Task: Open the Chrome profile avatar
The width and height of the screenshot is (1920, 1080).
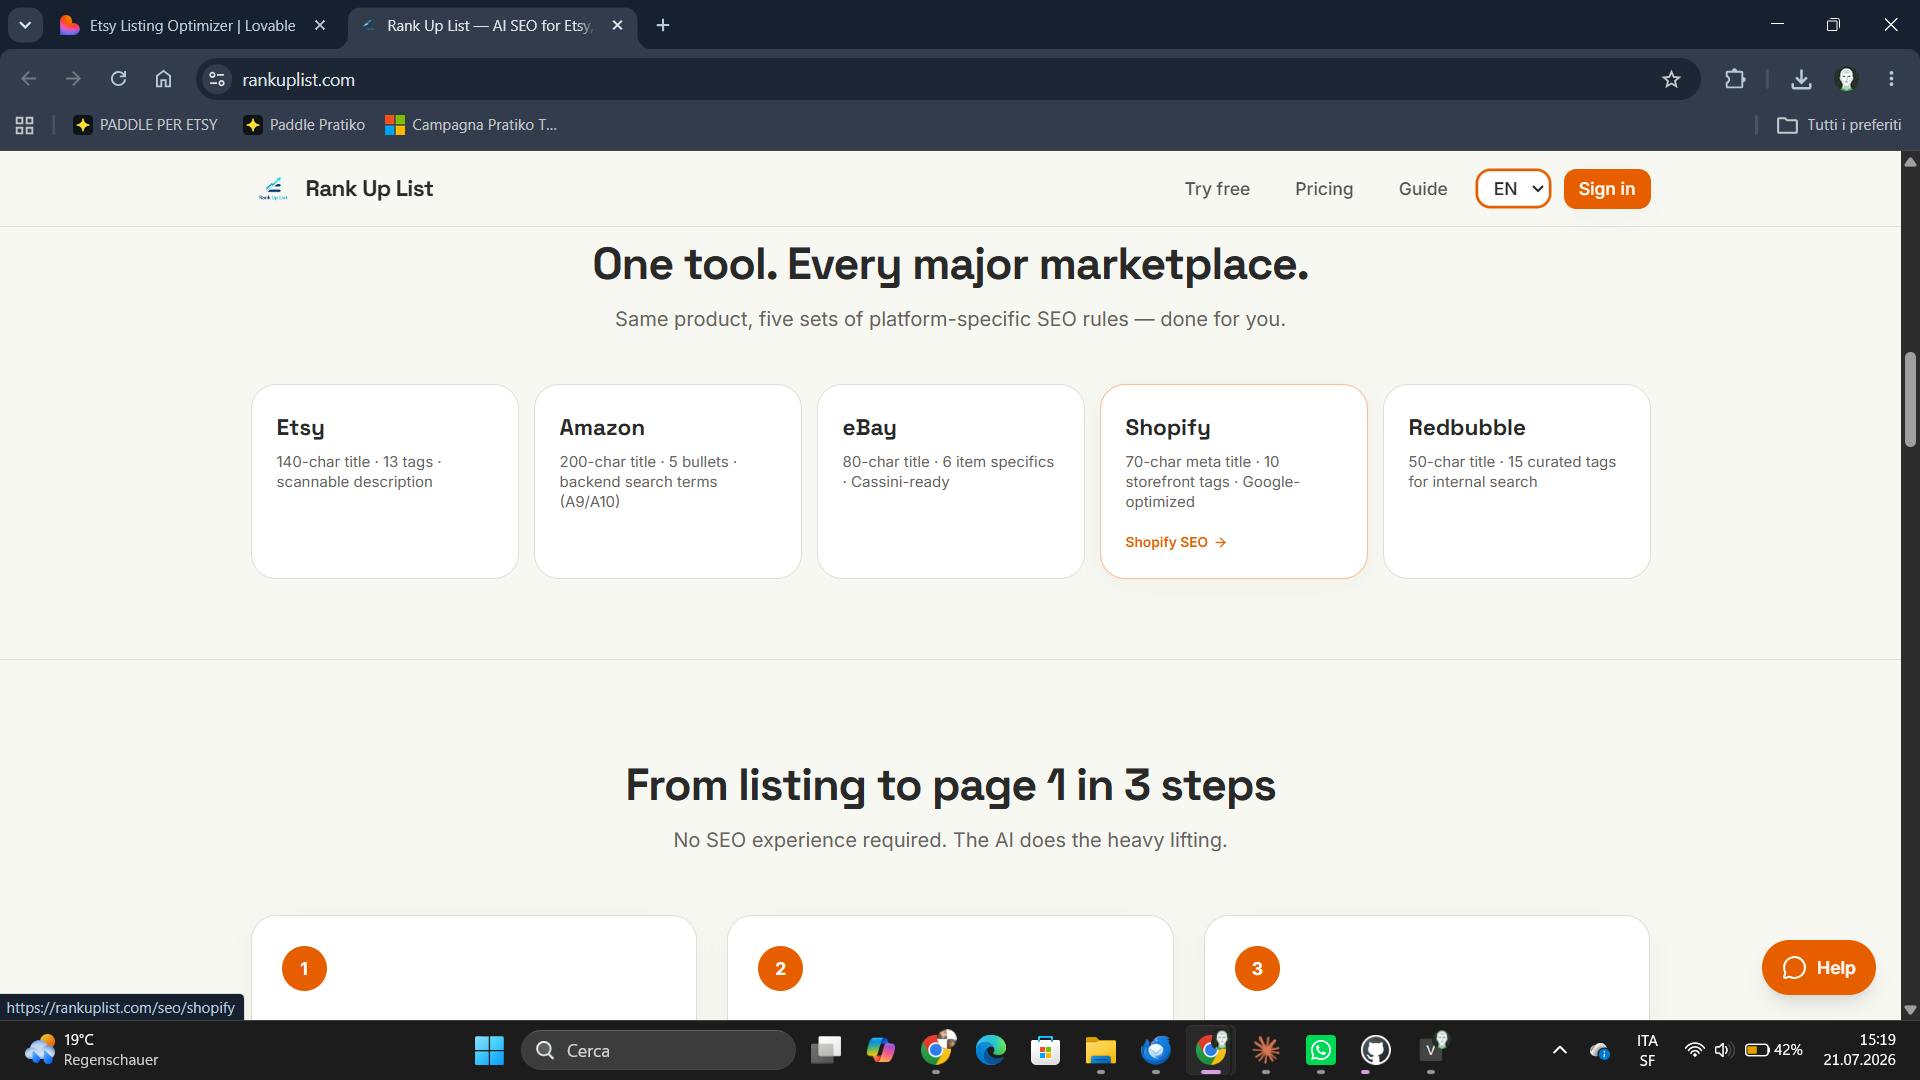Action: [1846, 79]
